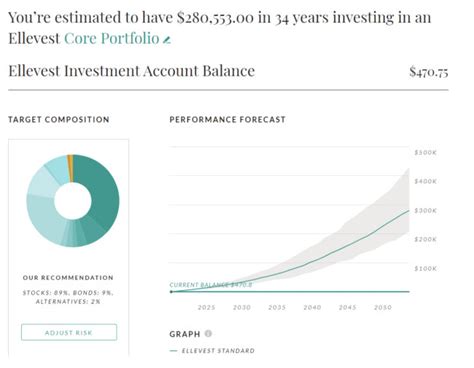Click the info icon next to GRAPH
The height and width of the screenshot is (368, 474).
coord(208,333)
